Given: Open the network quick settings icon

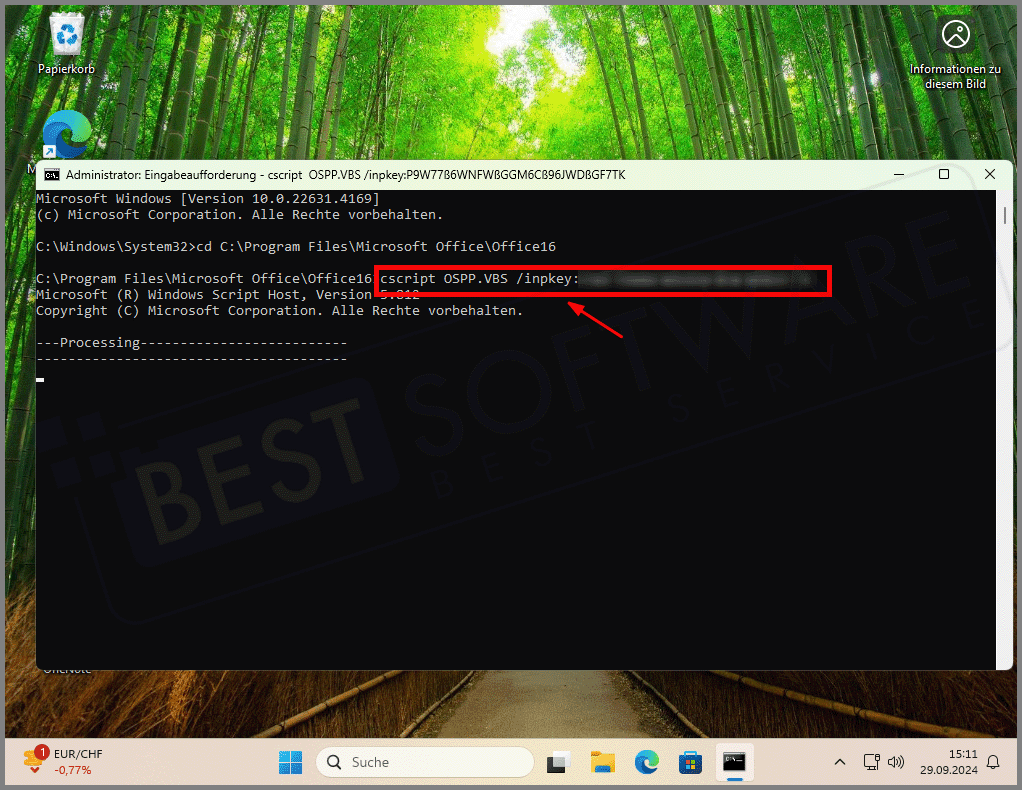Looking at the screenshot, I should (871, 762).
